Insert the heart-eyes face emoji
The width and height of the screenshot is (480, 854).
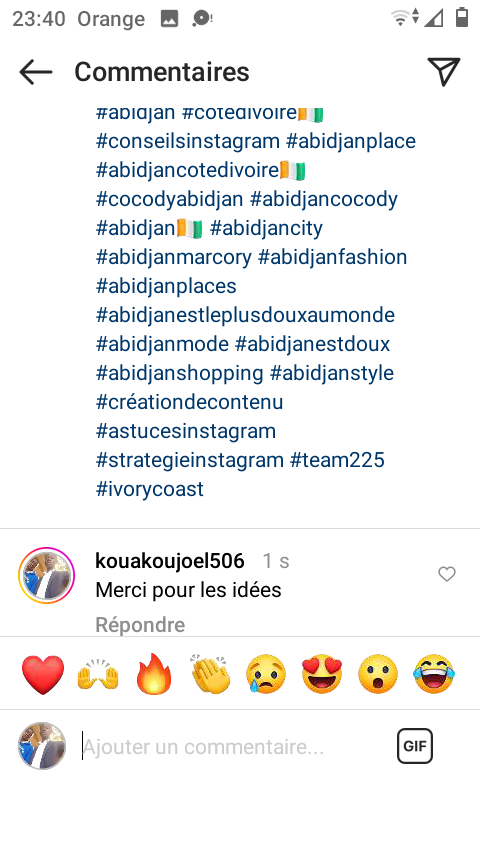tap(322, 674)
